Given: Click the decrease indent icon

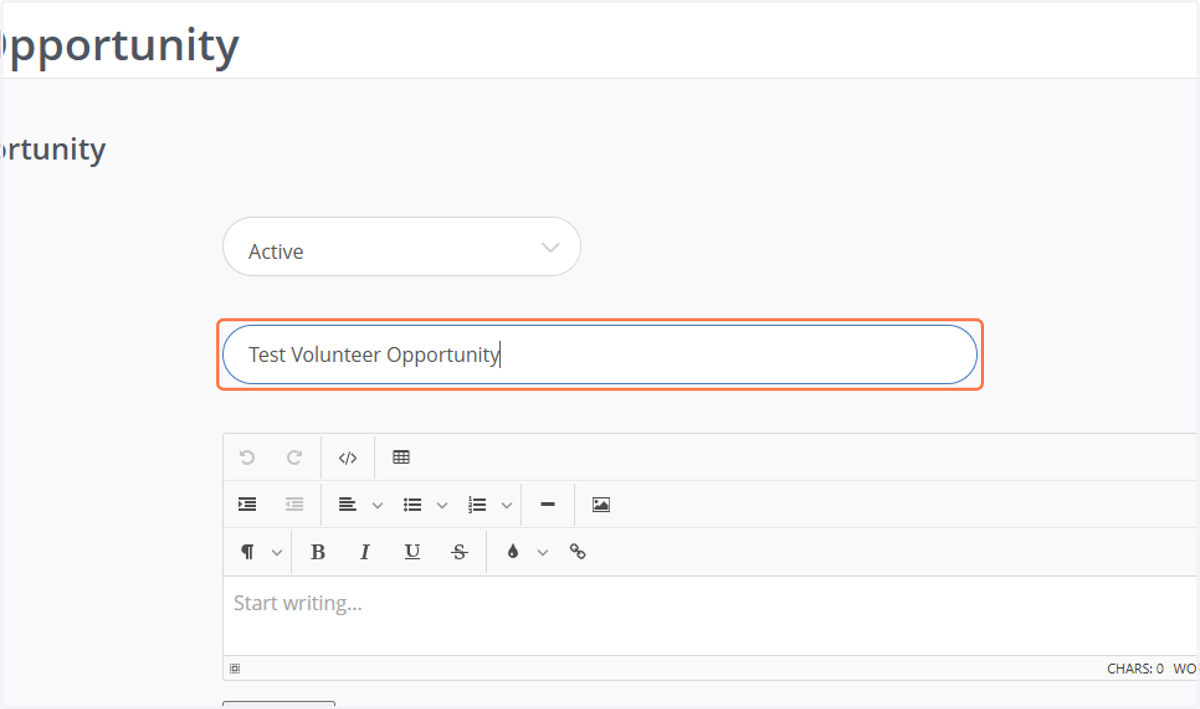Looking at the screenshot, I should [x=294, y=505].
